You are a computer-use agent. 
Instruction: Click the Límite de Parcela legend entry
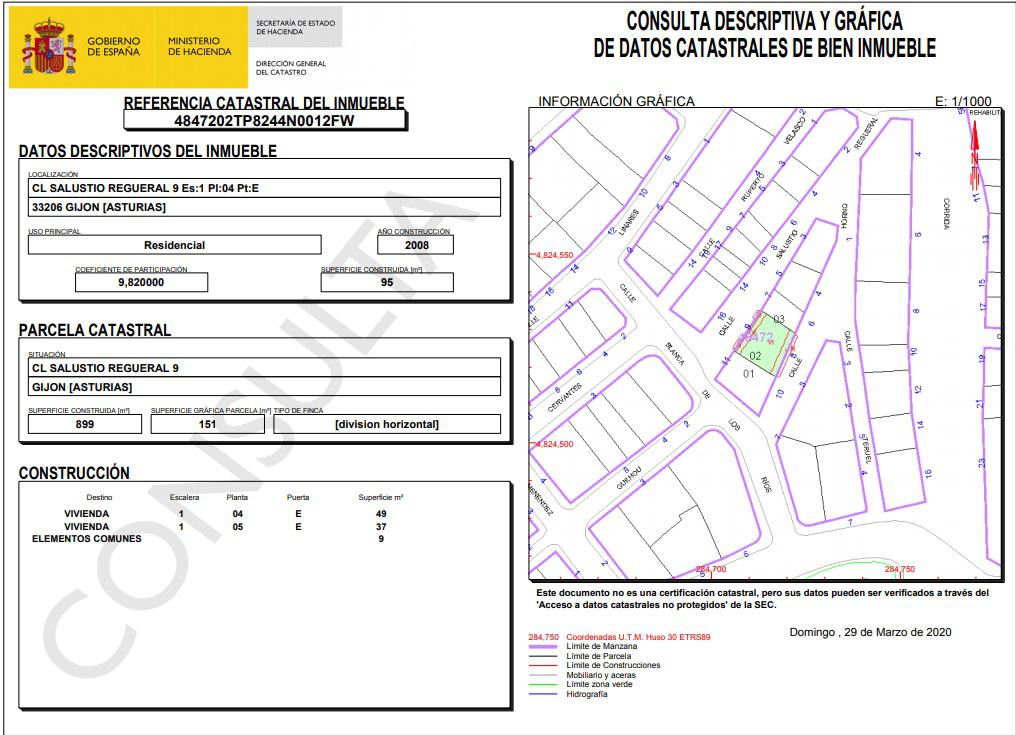tap(599, 656)
